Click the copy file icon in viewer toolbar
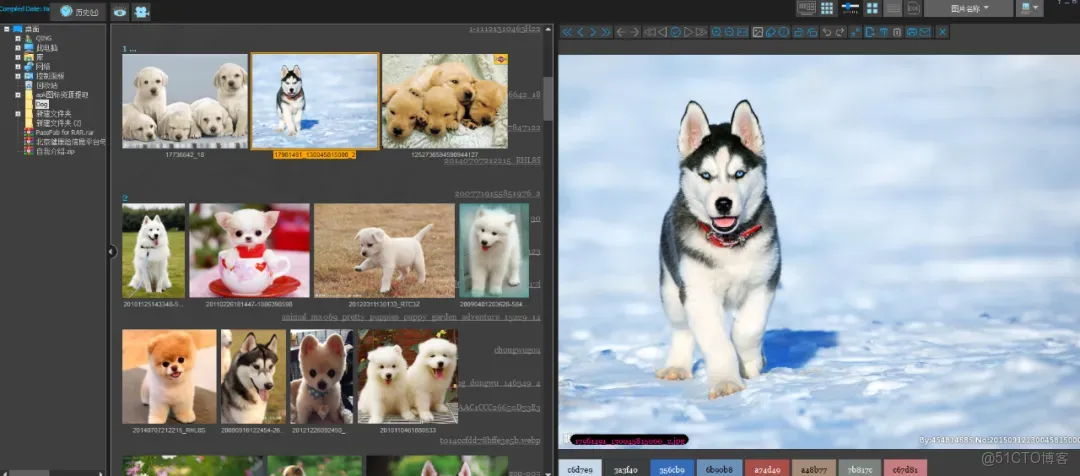The height and width of the screenshot is (476, 1080). pos(869,32)
